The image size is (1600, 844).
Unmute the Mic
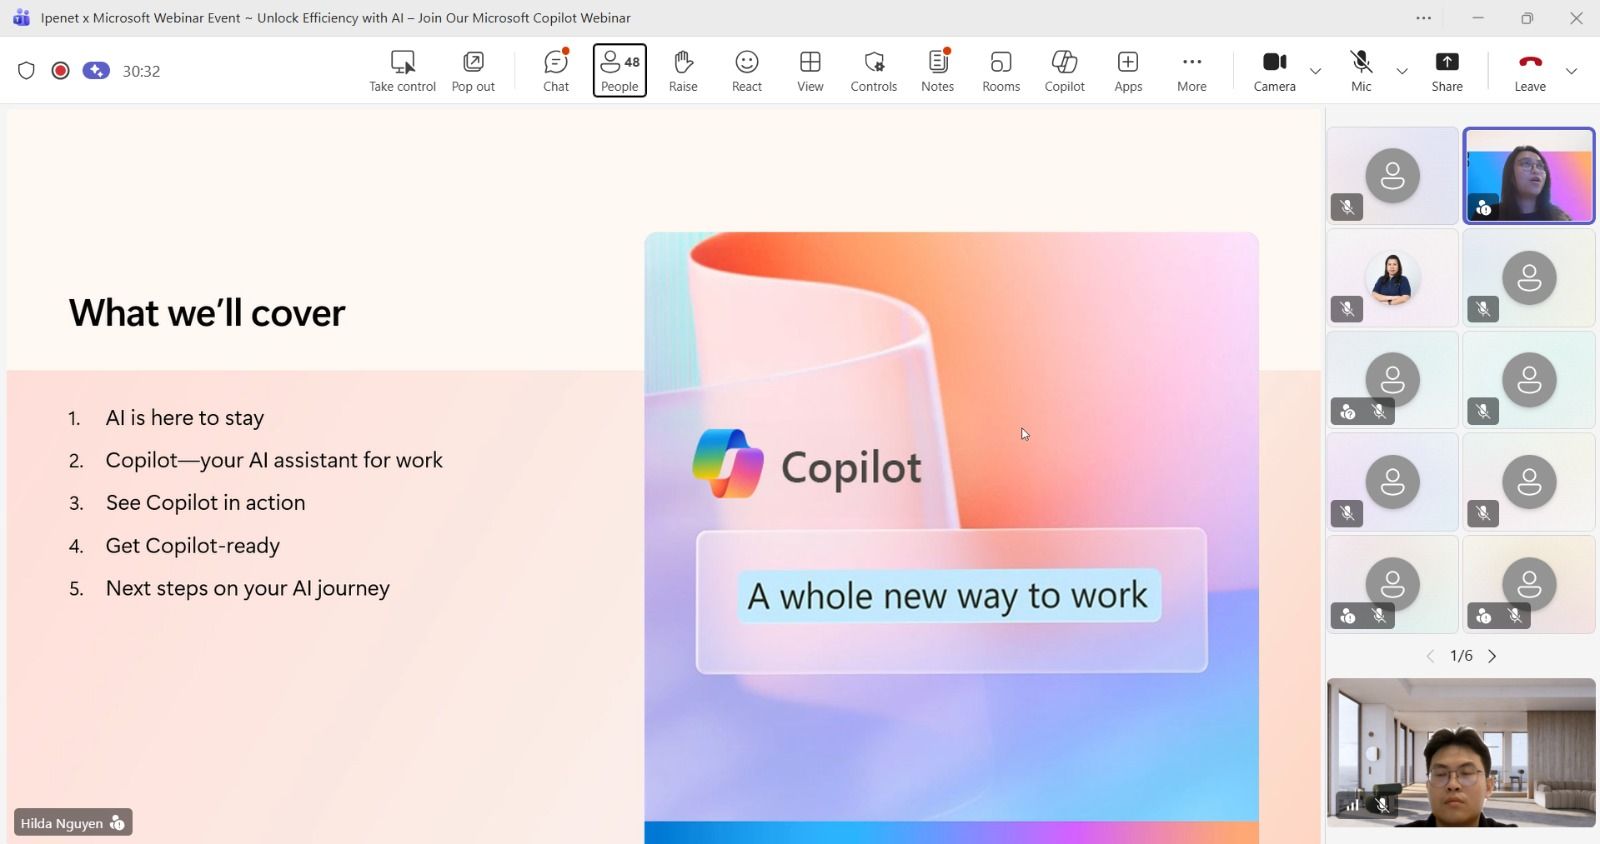(x=1361, y=70)
